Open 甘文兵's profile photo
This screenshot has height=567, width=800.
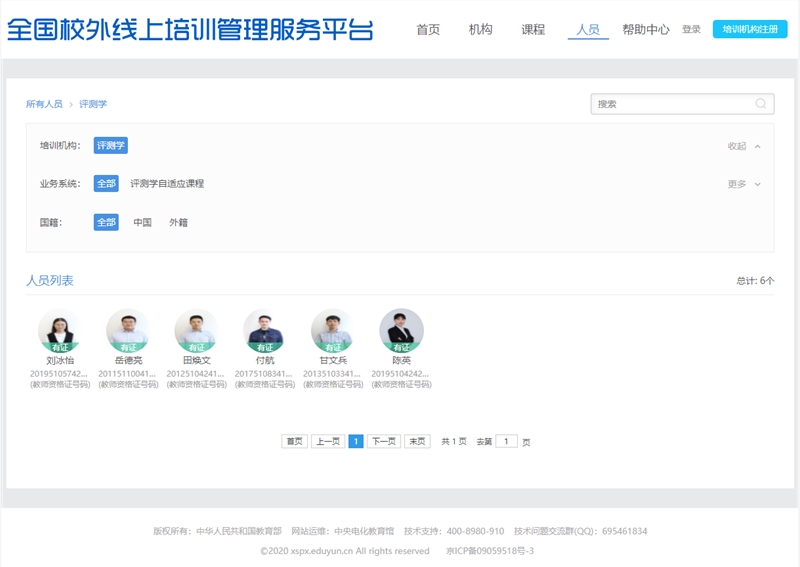click(333, 330)
